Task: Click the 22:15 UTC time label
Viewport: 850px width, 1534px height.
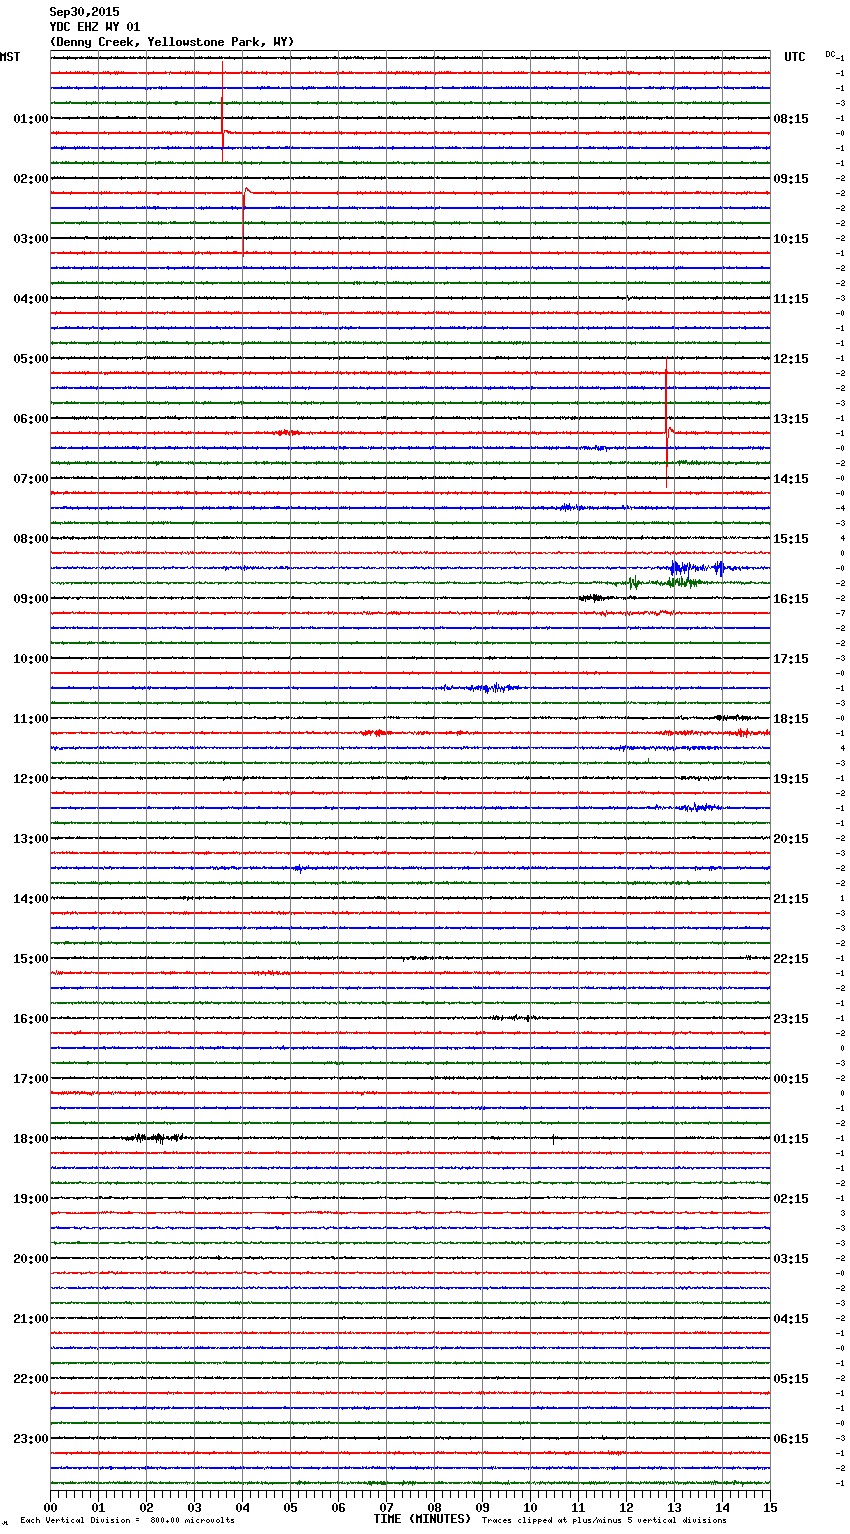Action: pos(791,959)
